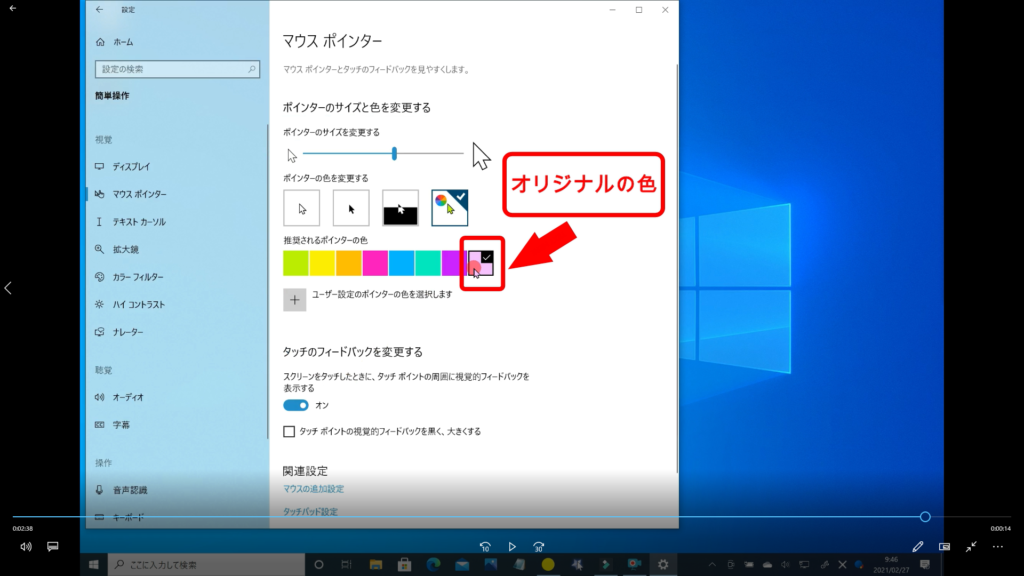The height and width of the screenshot is (576, 1024).
Task: Click plus button for custom pointer color
Action: click(295, 299)
